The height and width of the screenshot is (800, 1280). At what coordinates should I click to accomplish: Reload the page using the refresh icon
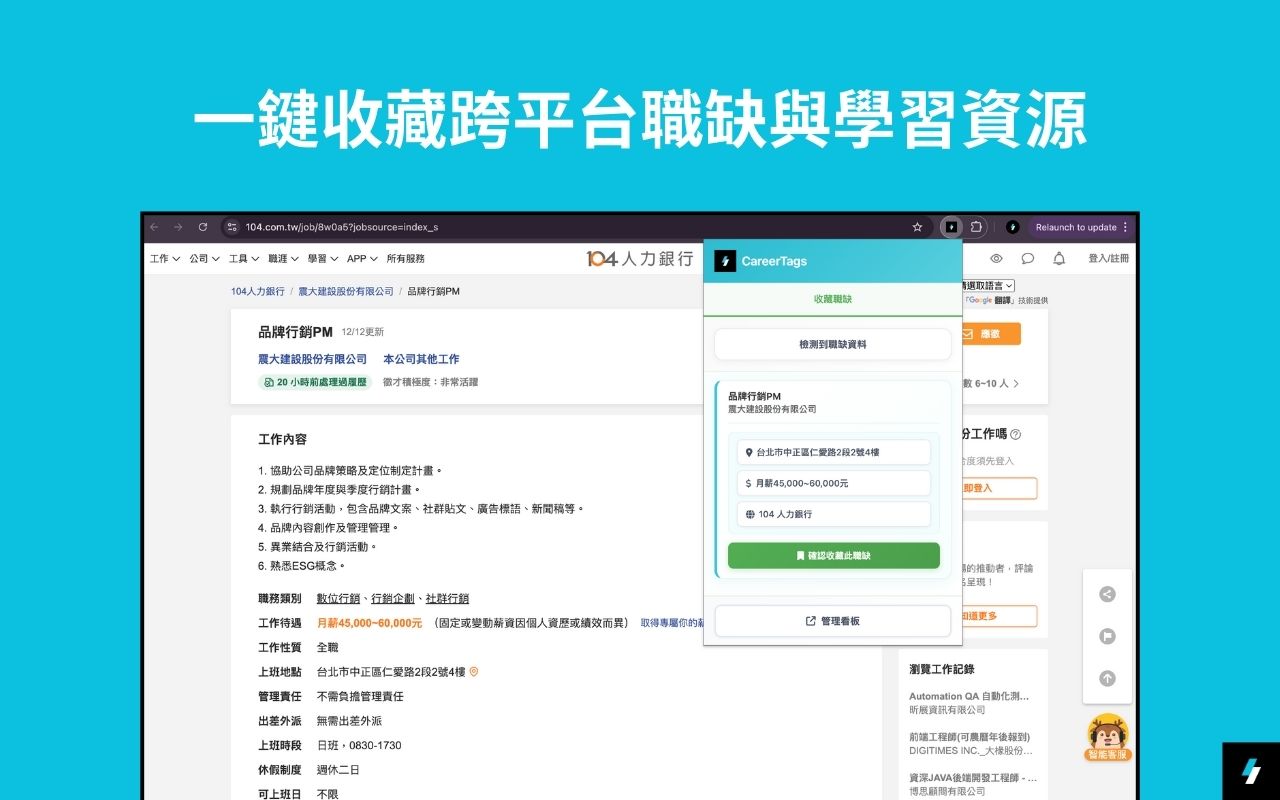coord(203,227)
